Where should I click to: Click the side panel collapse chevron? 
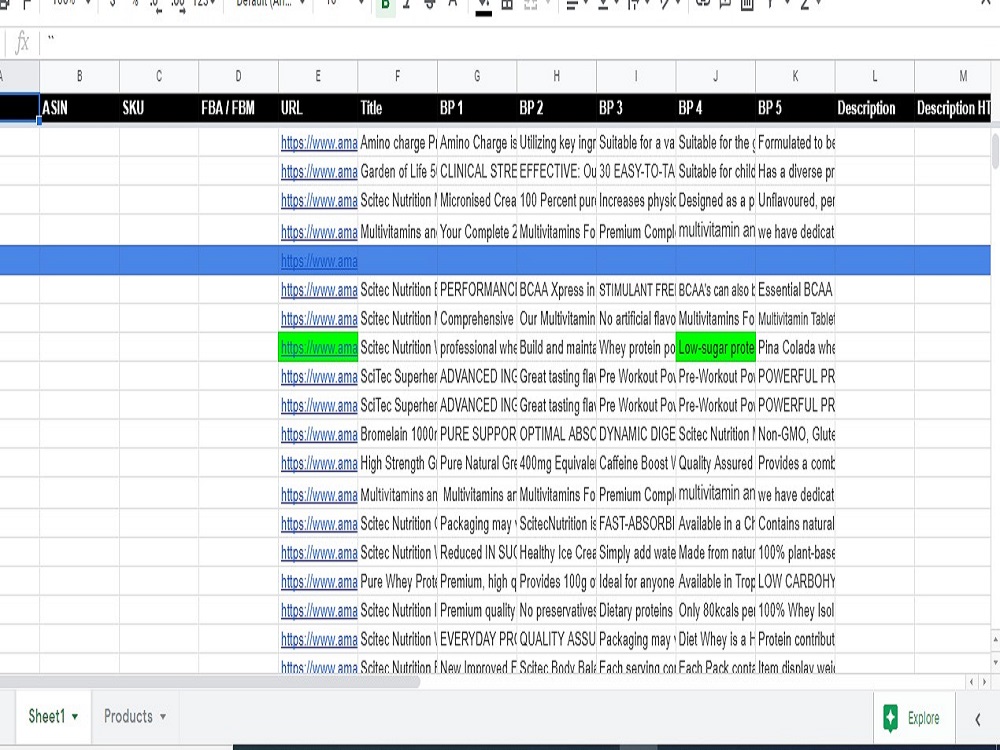pos(978,719)
